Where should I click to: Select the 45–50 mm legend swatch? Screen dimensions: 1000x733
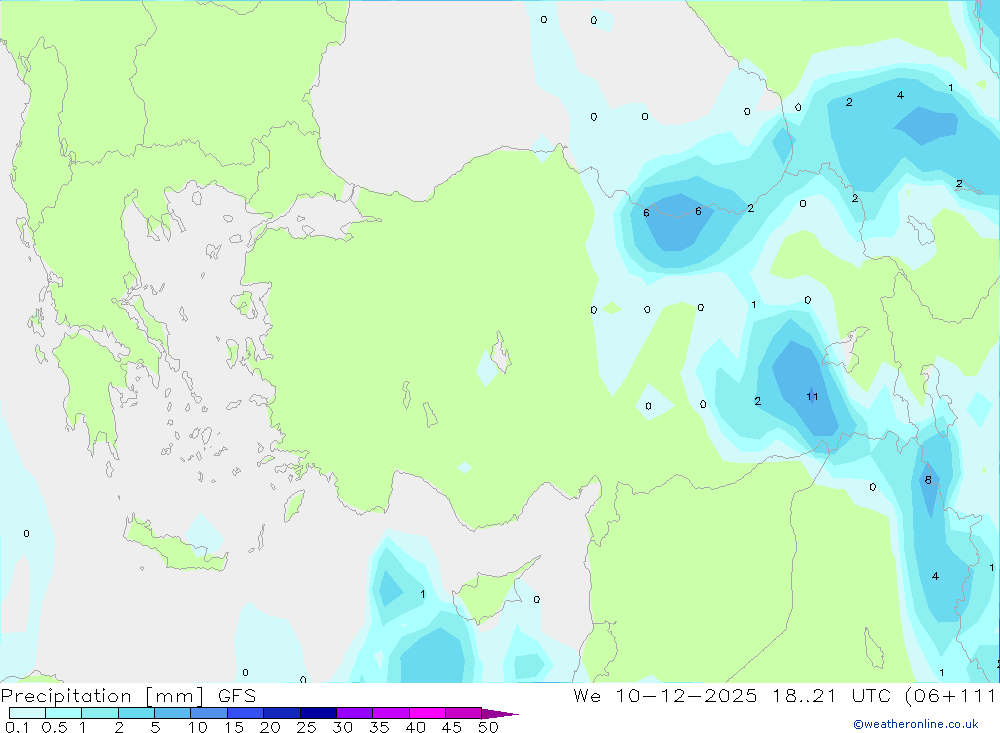[464, 713]
